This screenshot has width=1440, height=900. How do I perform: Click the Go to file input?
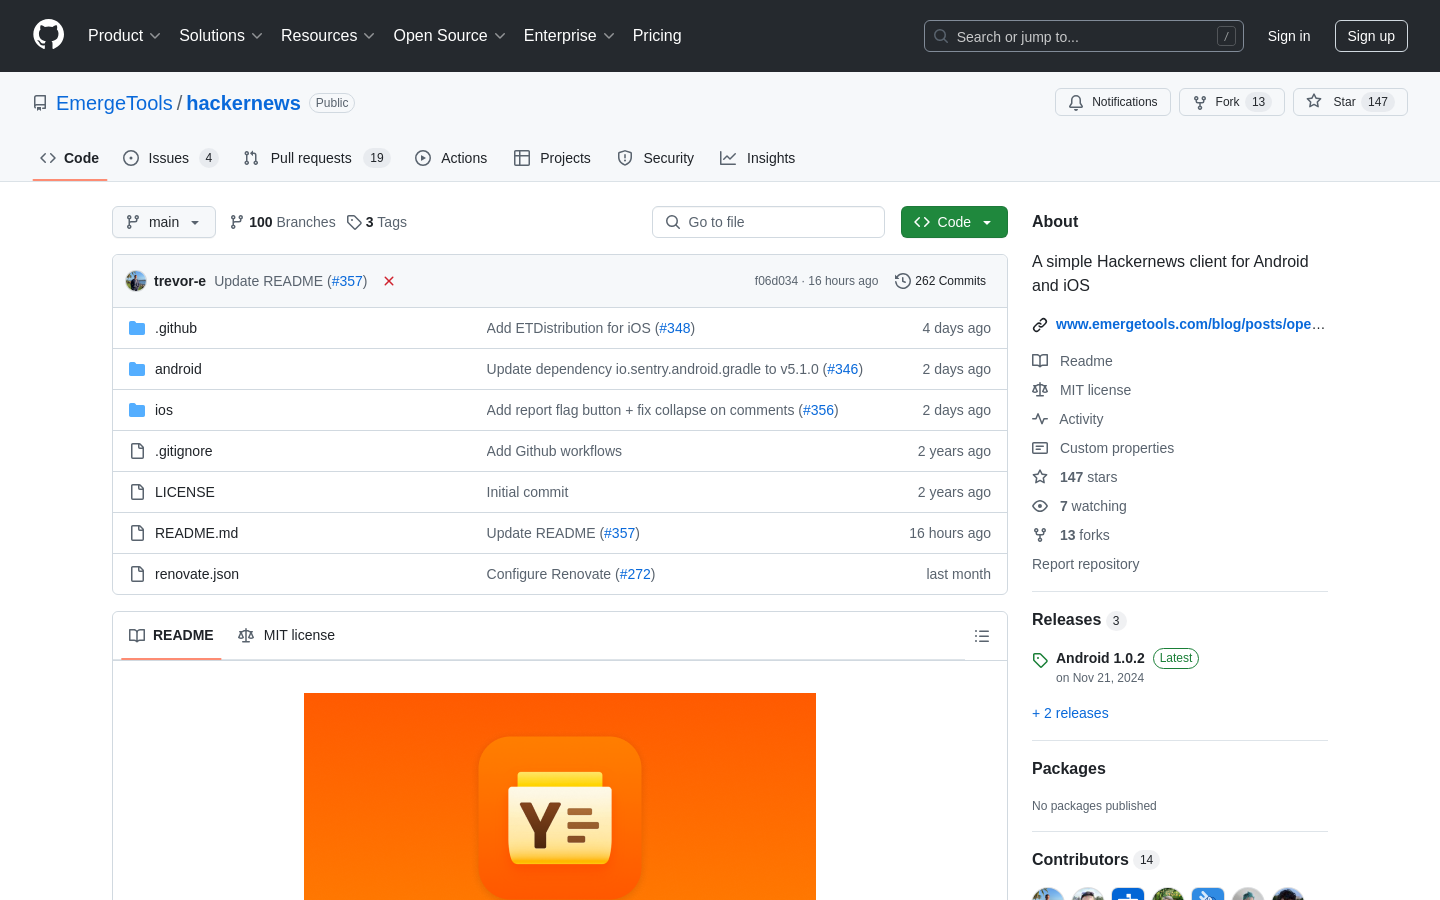tap(768, 222)
